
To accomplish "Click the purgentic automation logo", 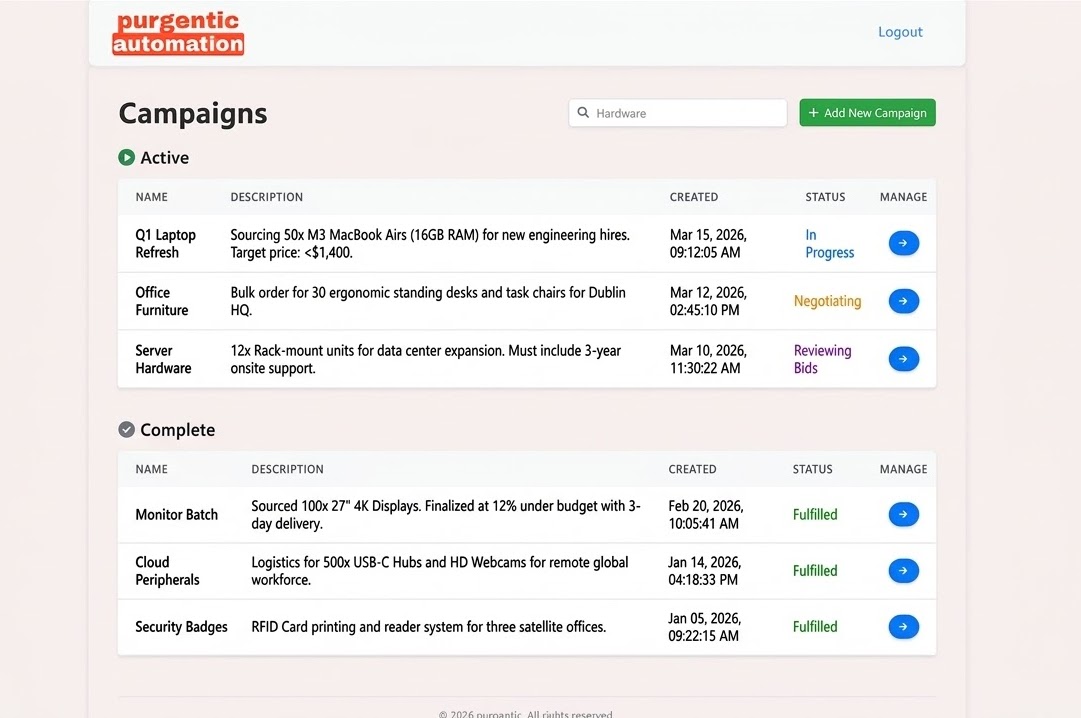I will pos(177,32).
